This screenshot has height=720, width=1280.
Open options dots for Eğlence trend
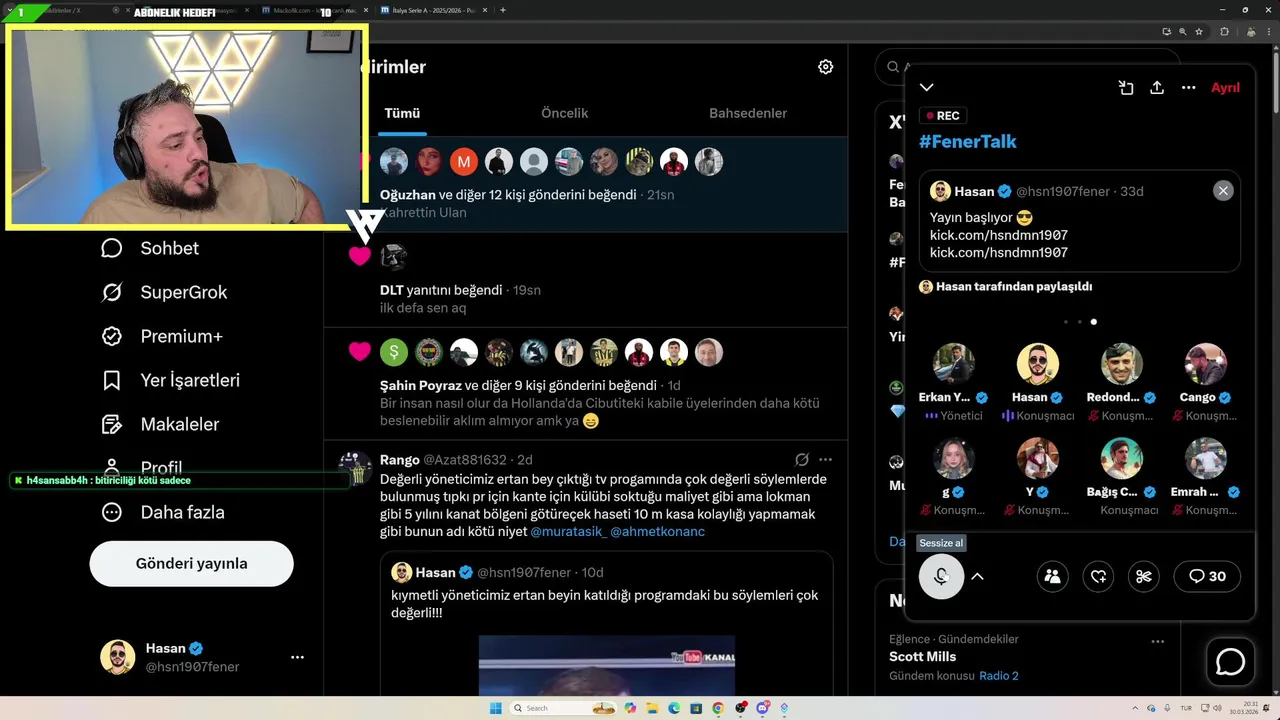(1157, 641)
